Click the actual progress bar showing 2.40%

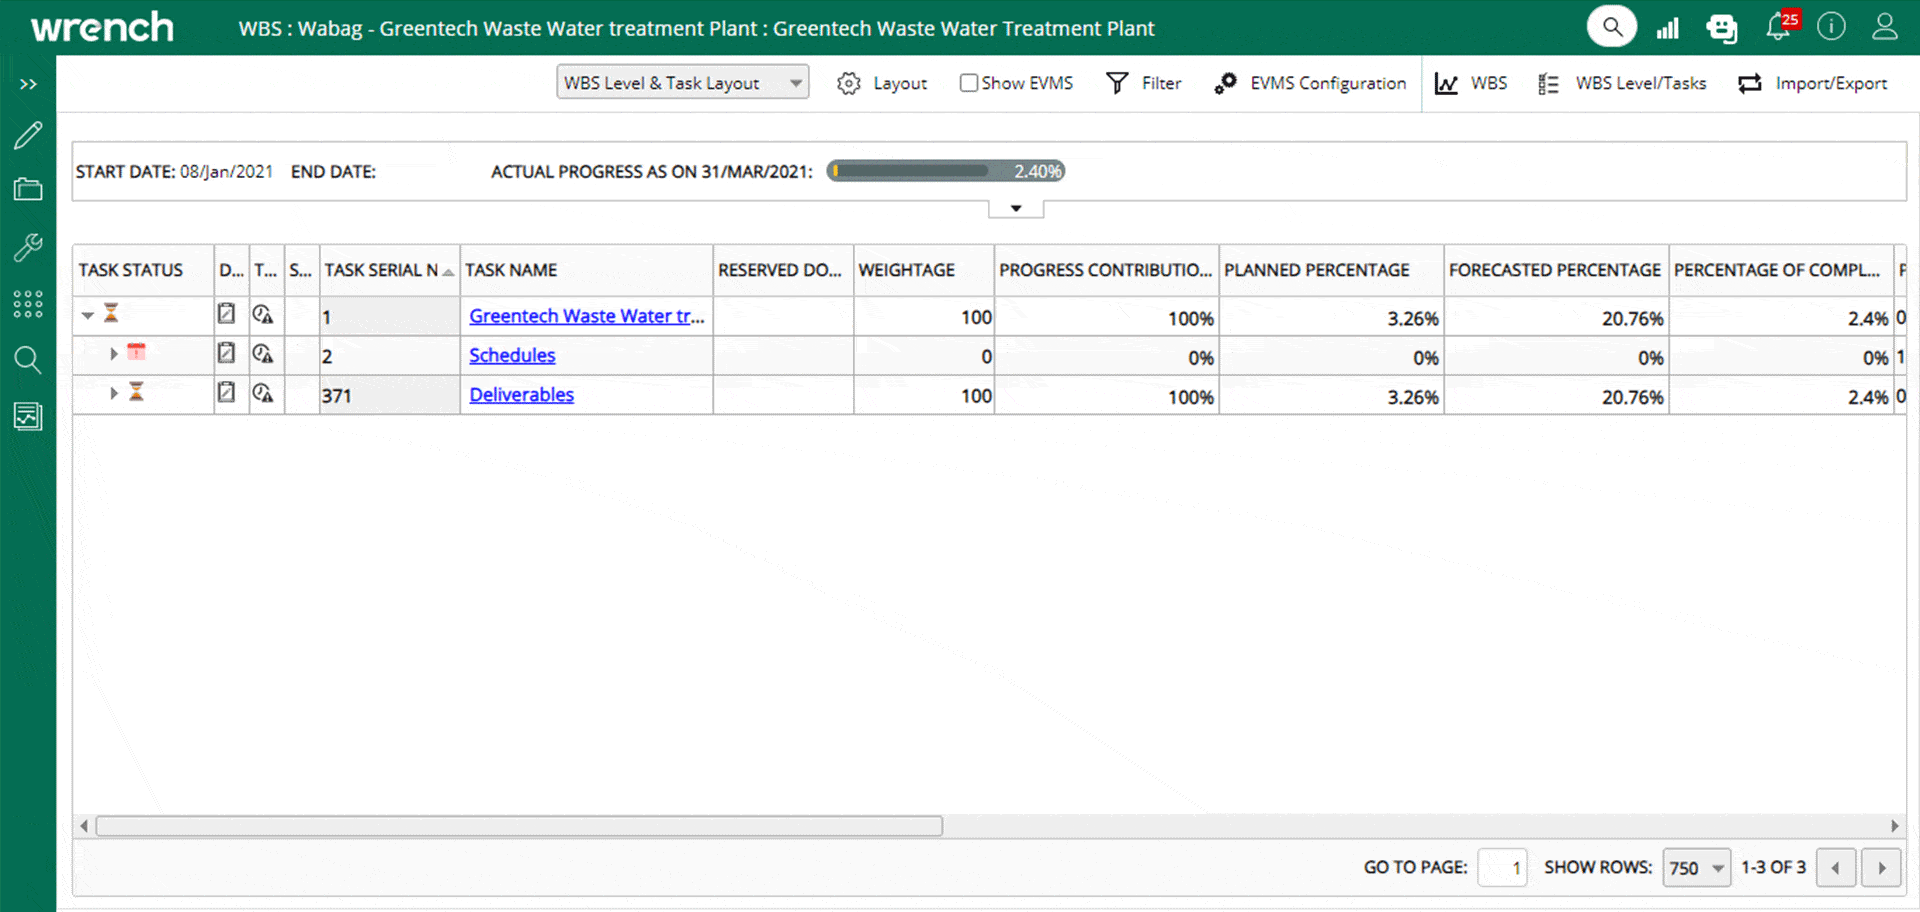point(946,171)
